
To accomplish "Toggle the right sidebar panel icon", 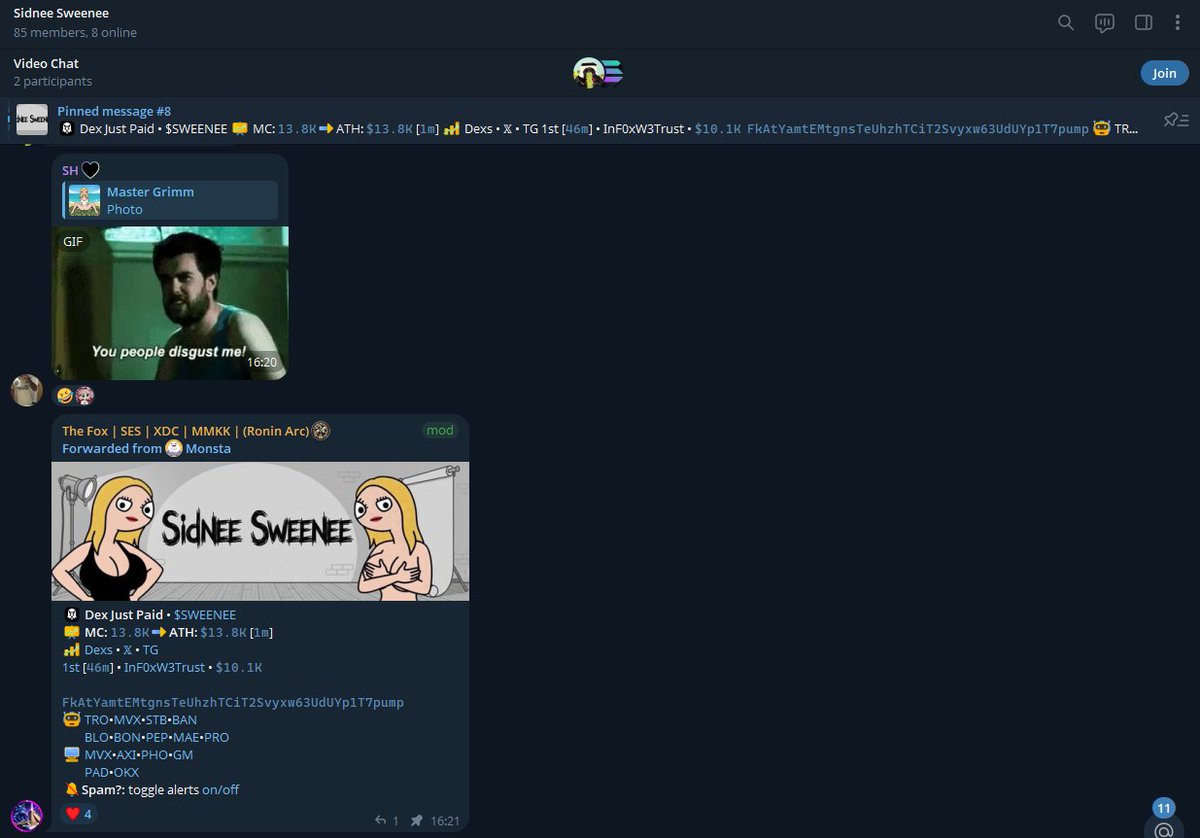I will click(x=1143, y=22).
